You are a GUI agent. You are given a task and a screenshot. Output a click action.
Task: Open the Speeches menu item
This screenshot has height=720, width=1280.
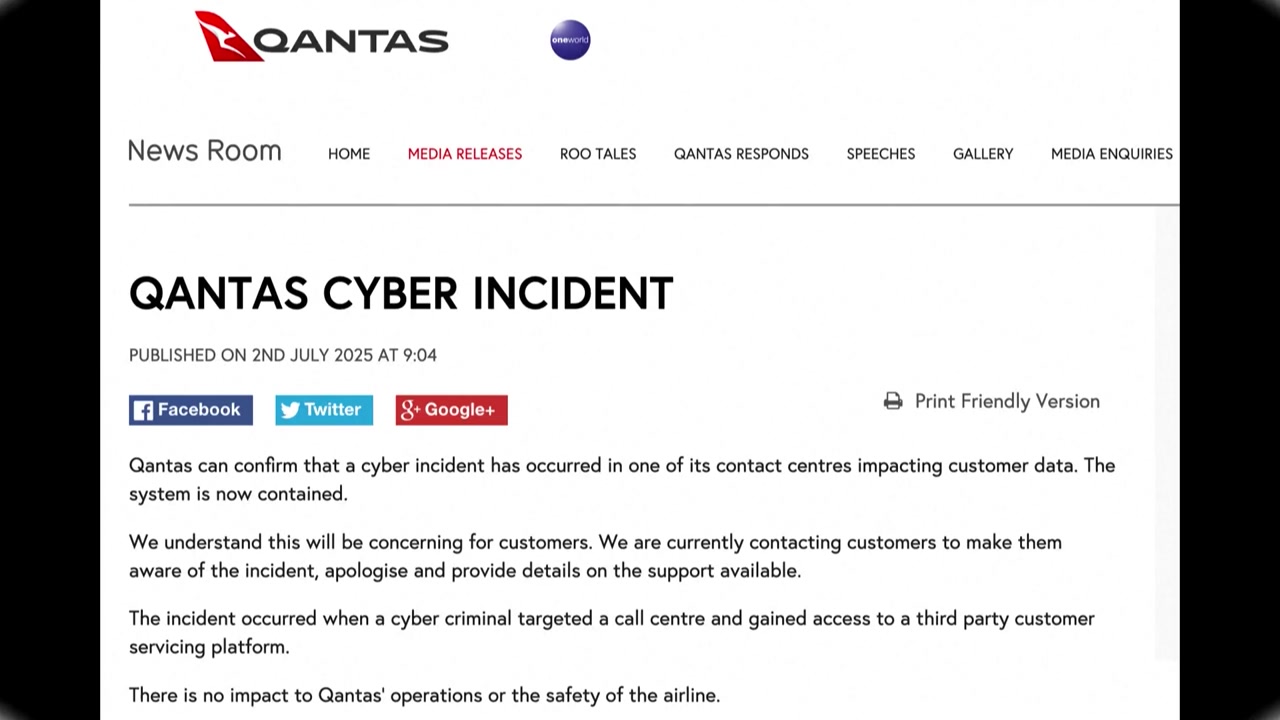pos(881,154)
